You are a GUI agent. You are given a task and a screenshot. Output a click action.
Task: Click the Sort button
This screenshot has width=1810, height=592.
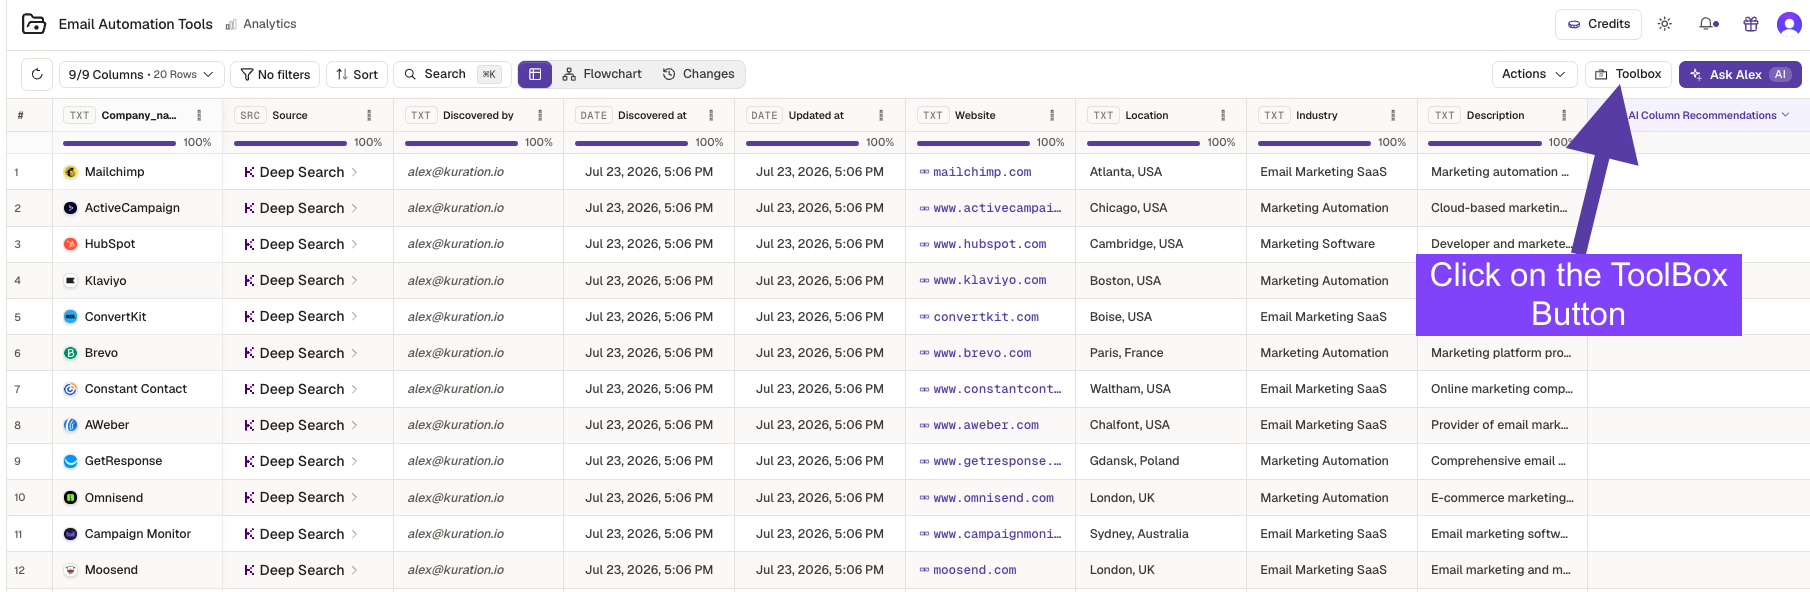[357, 74]
